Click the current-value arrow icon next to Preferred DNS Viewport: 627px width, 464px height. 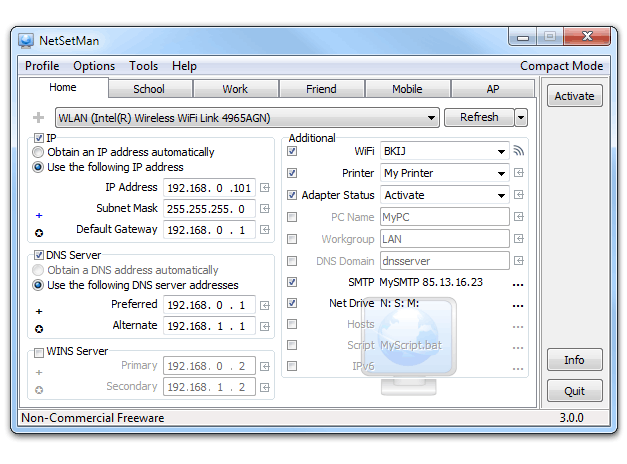point(265,306)
